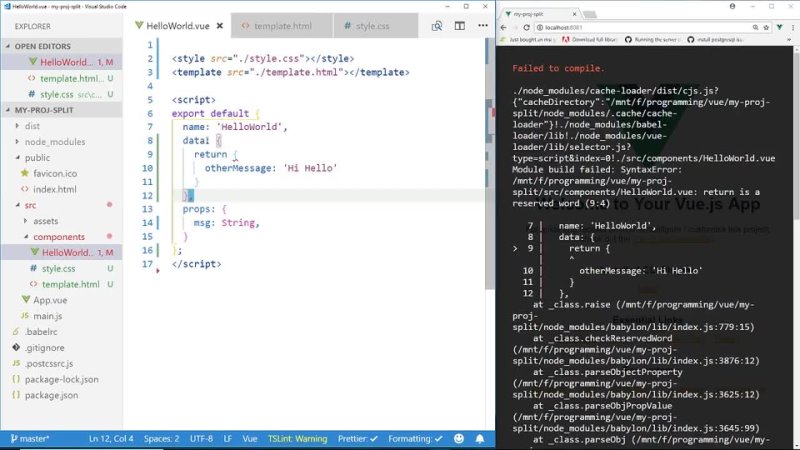Click the localhost address bar
The image size is (800, 450).
point(643,28)
